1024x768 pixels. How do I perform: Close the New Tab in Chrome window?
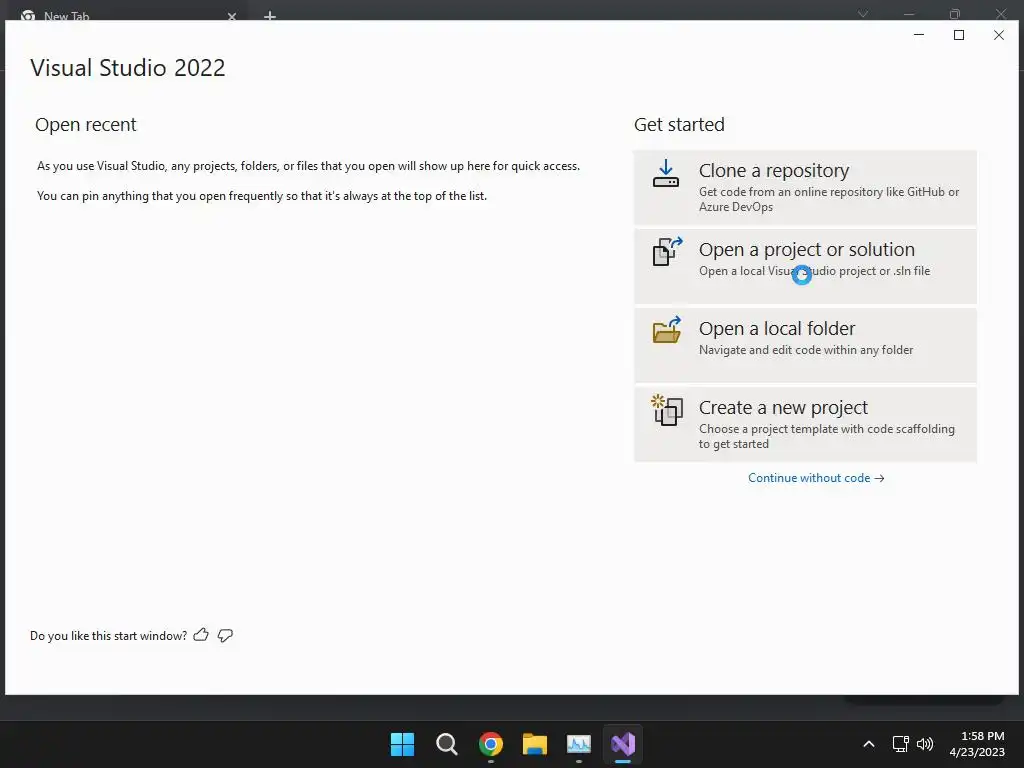click(x=232, y=16)
